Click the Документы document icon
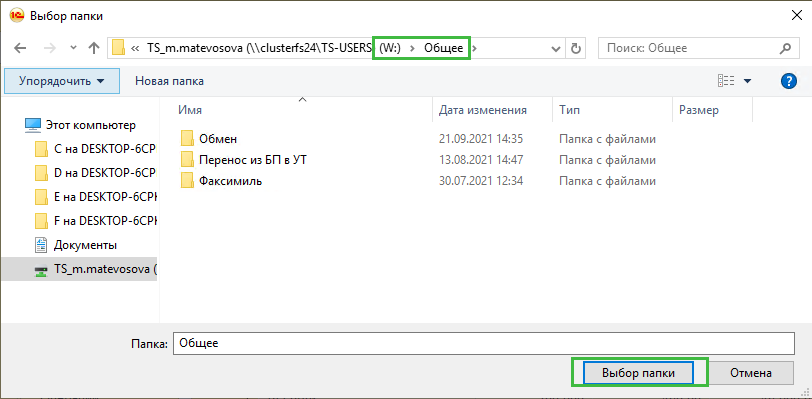812x399 pixels. tap(40, 245)
